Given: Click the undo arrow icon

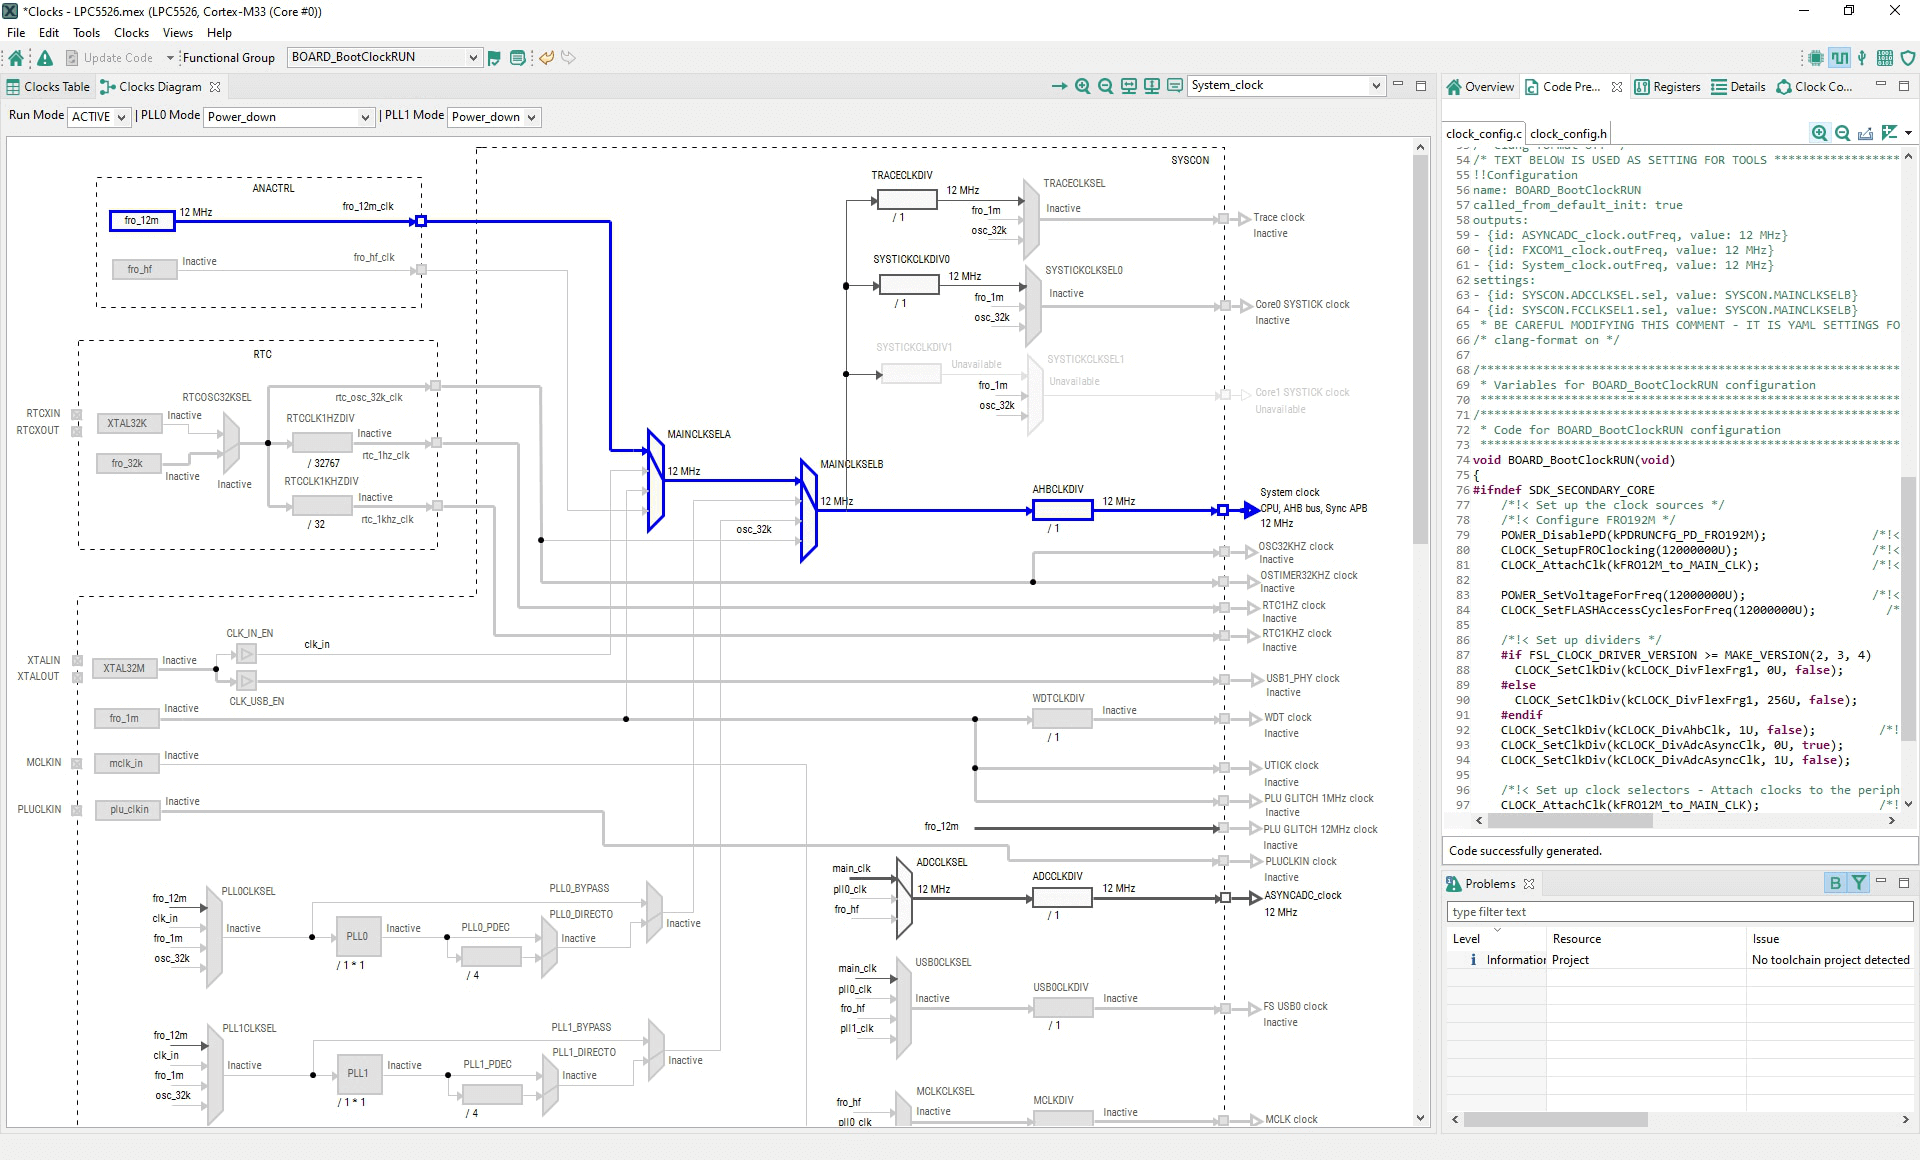Looking at the screenshot, I should 547,58.
